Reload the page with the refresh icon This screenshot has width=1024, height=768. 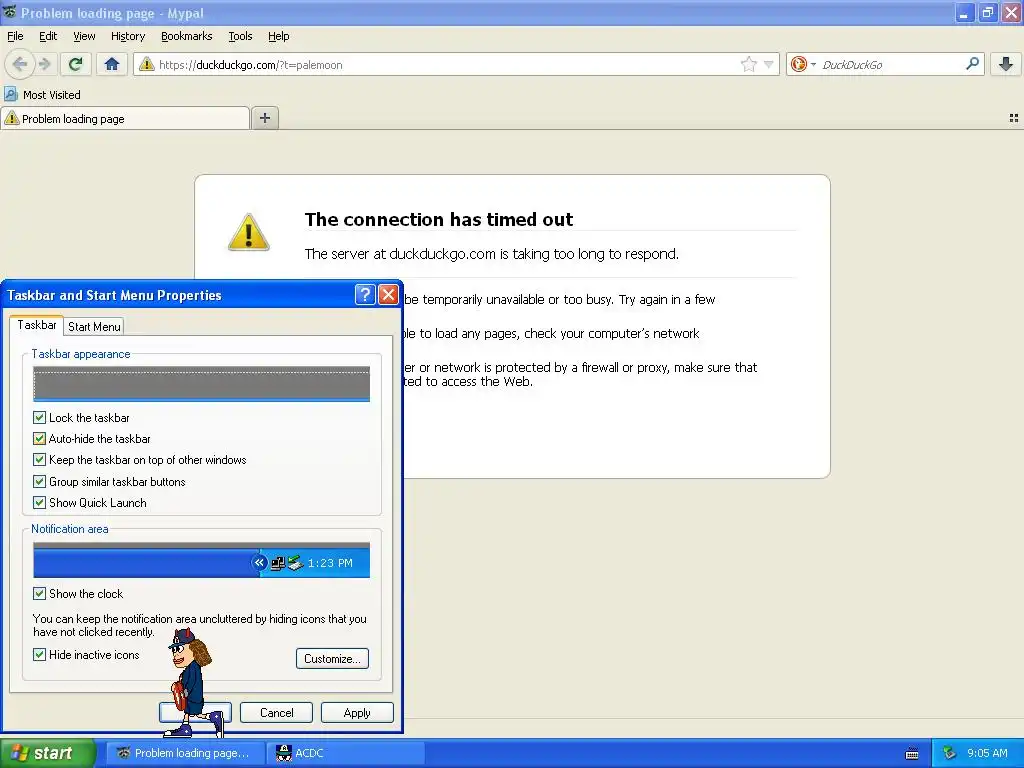pos(75,64)
